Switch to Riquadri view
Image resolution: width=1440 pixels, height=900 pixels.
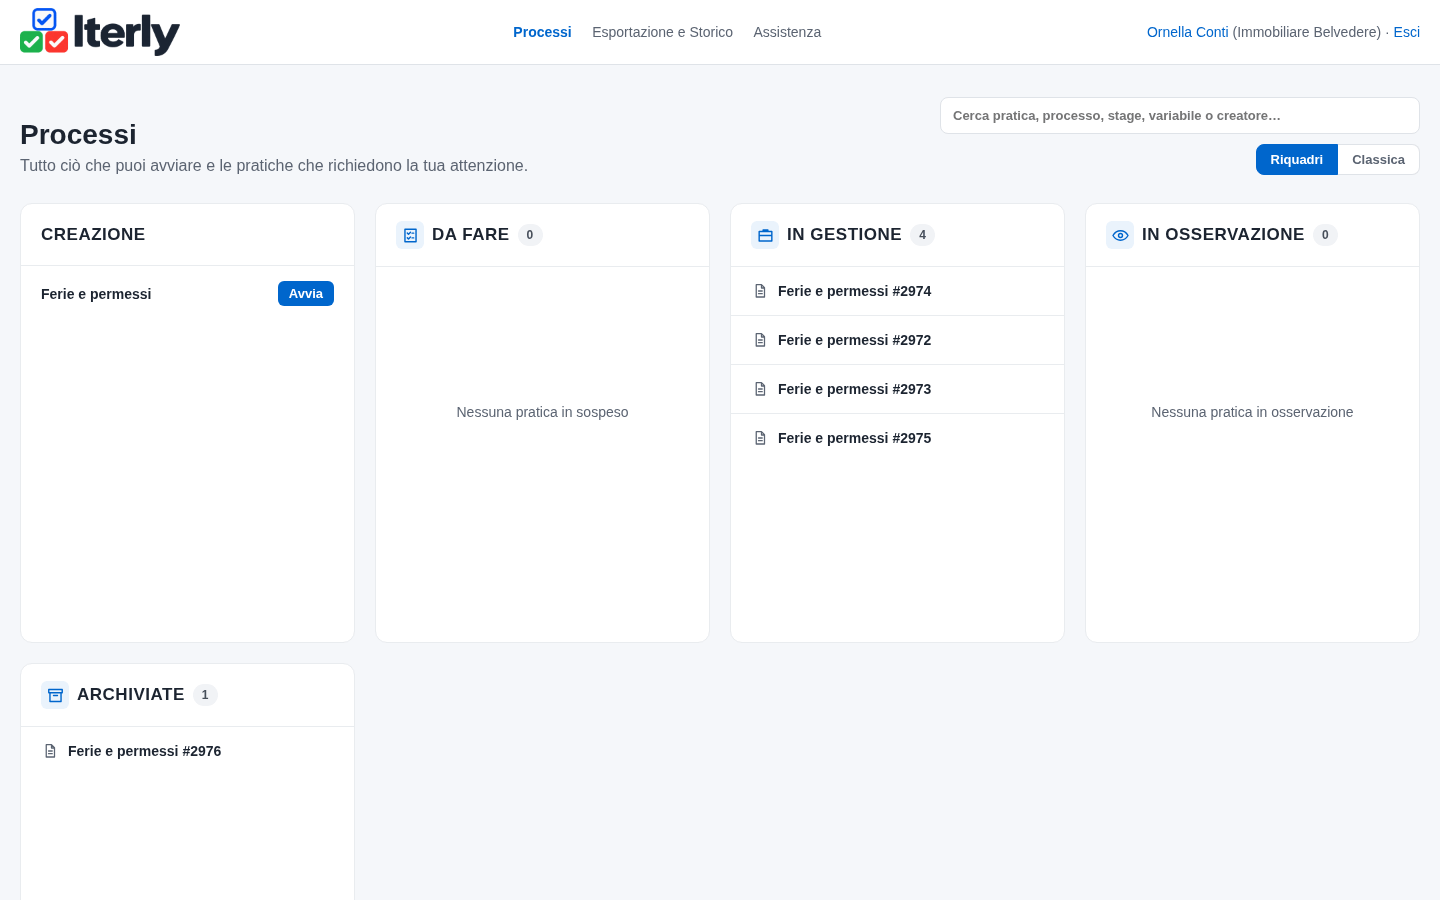click(1296, 160)
